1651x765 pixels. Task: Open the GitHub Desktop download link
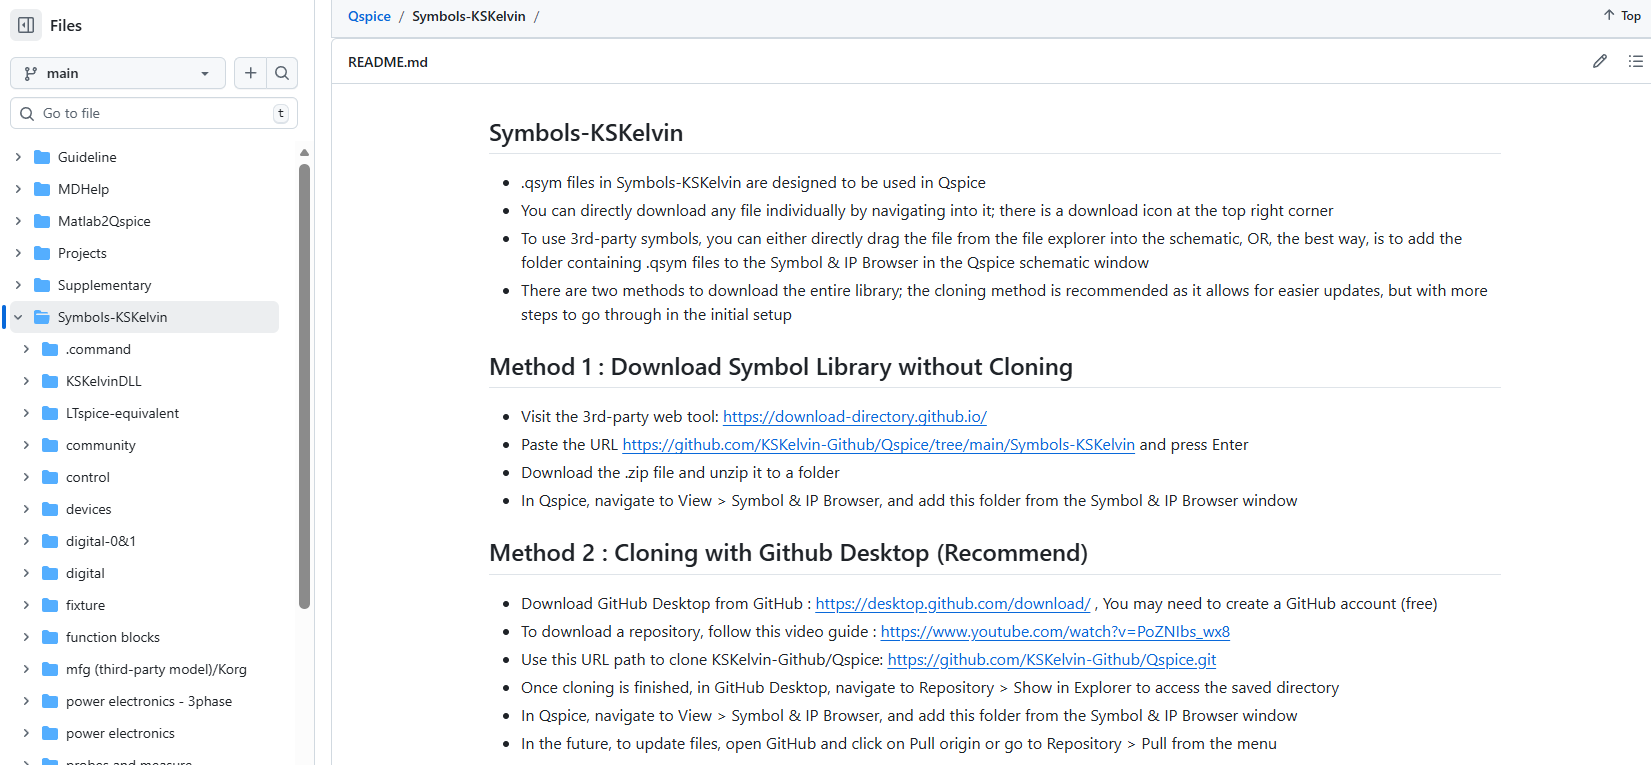tap(952, 603)
